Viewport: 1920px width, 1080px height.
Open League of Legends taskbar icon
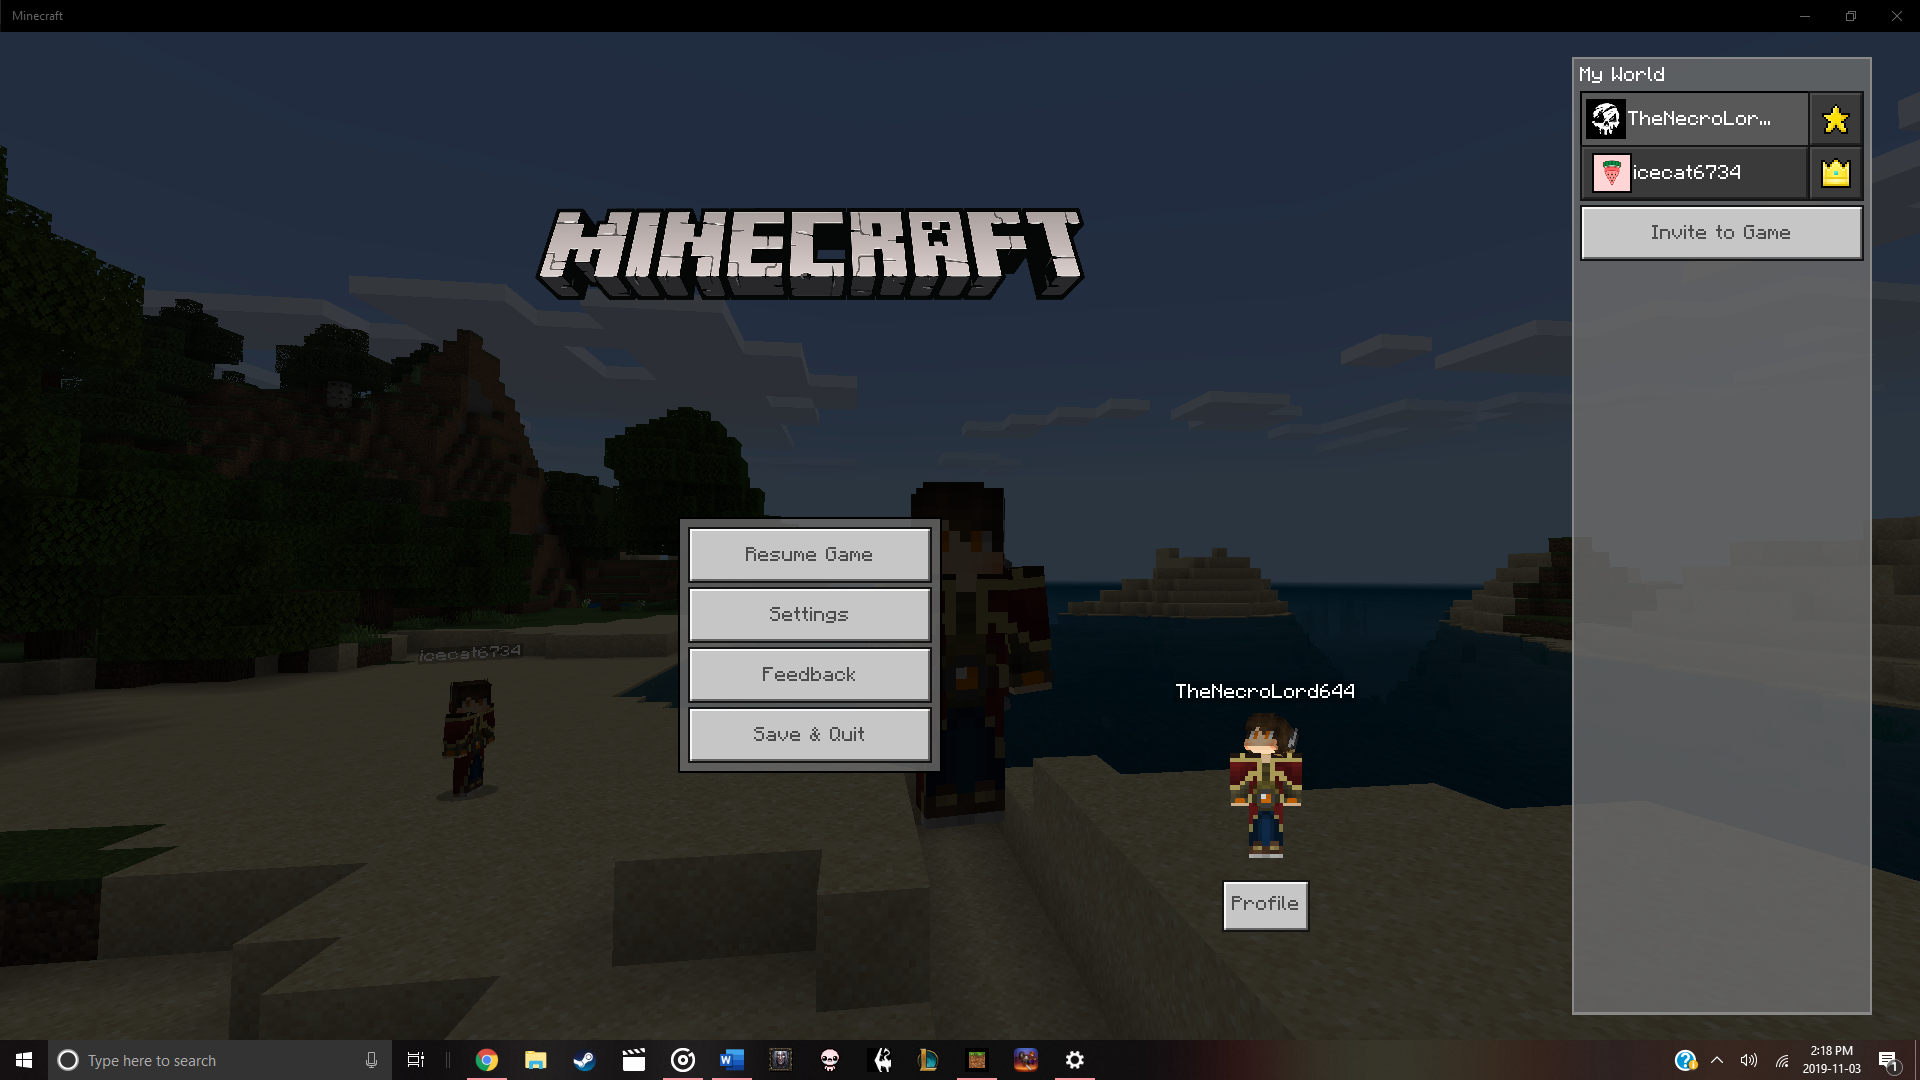[928, 1060]
